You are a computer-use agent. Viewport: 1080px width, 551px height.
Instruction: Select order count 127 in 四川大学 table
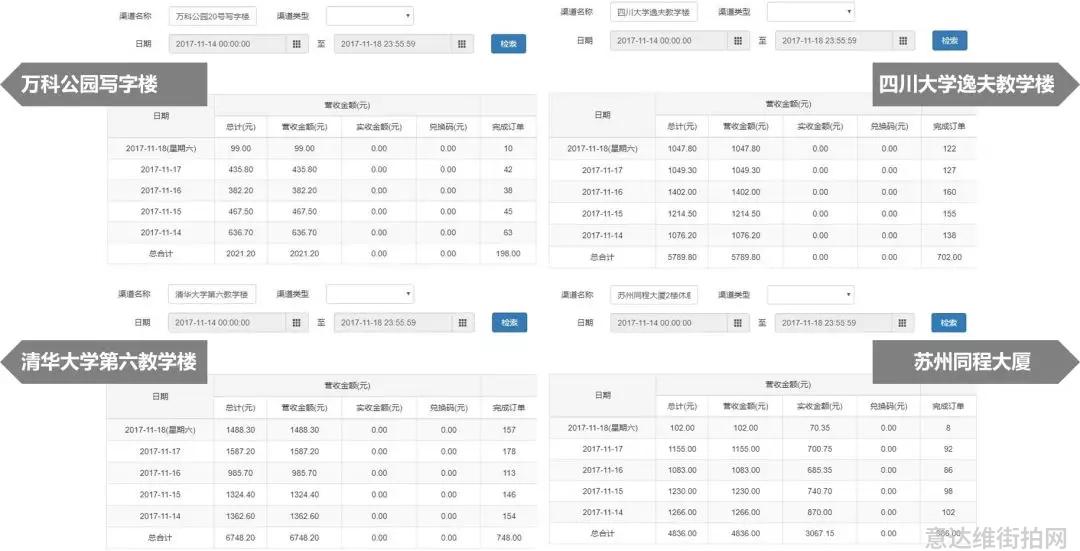pos(949,170)
